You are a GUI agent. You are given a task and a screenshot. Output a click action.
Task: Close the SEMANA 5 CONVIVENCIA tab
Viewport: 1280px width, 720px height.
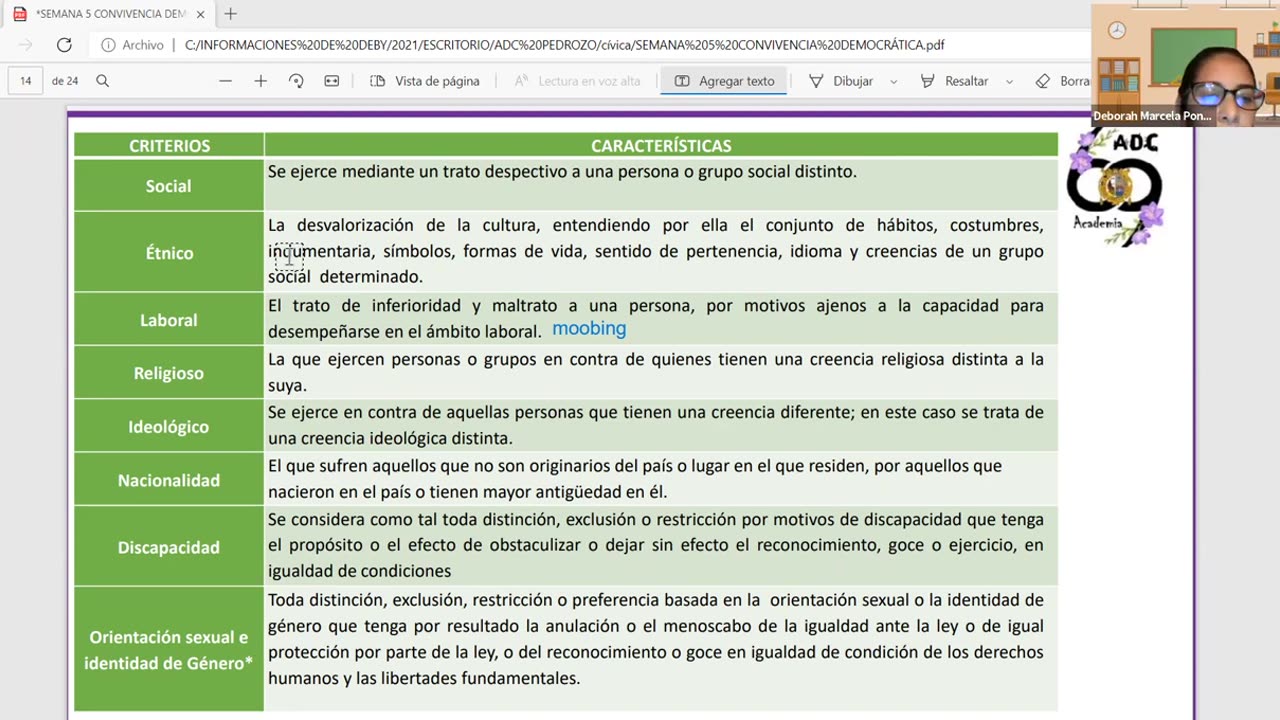[200, 14]
